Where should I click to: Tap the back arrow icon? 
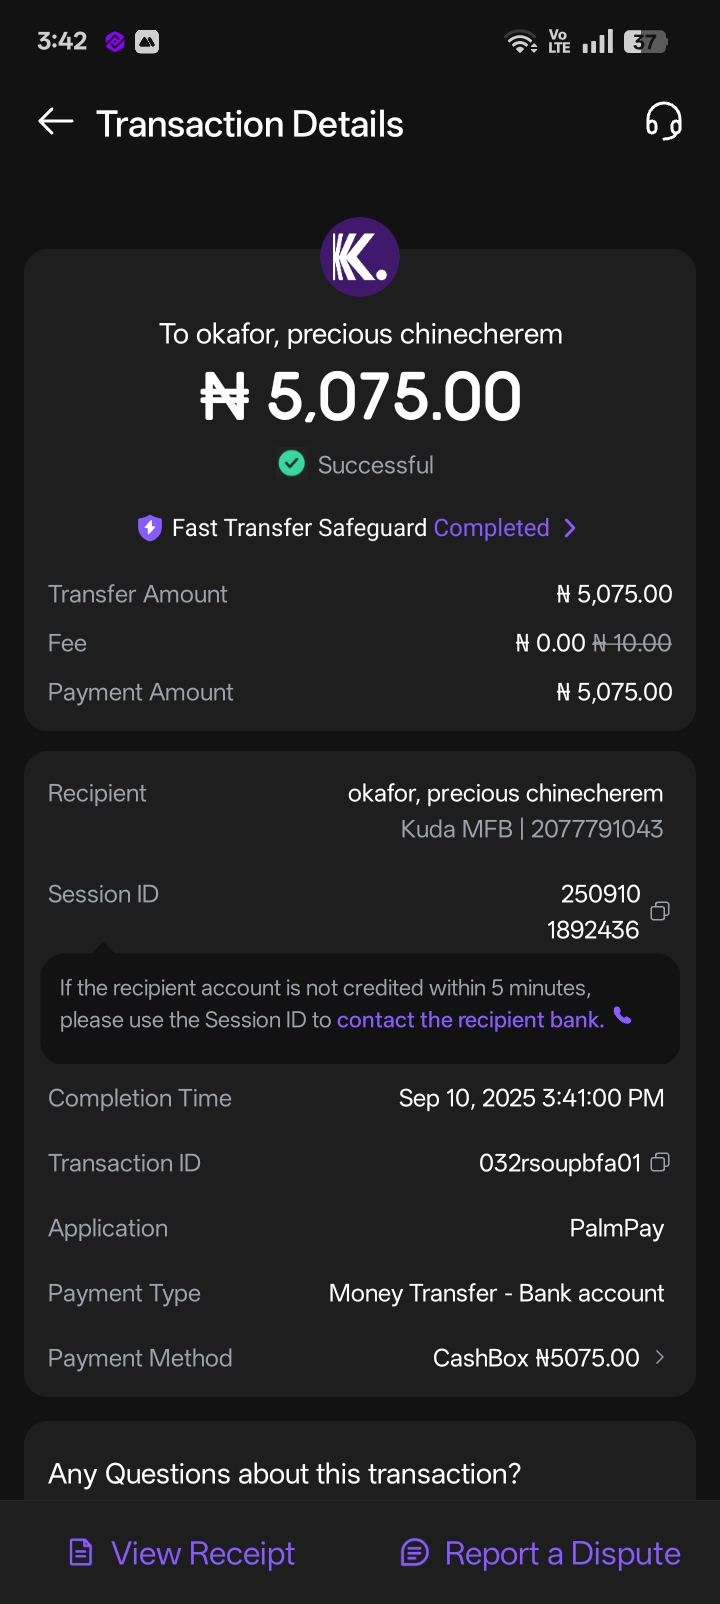[56, 122]
